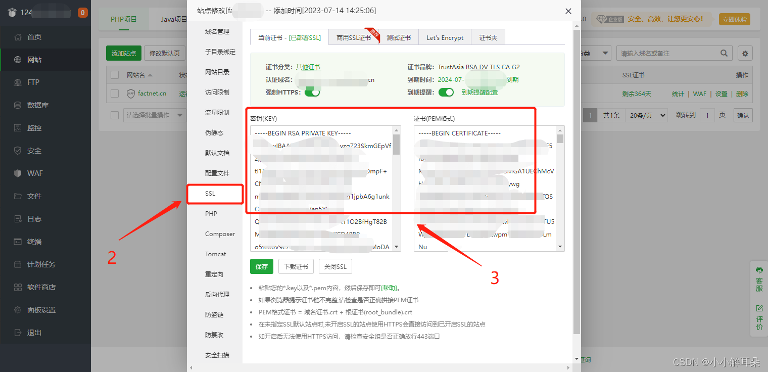Click the orange notification badge showing 0

[83, 13]
